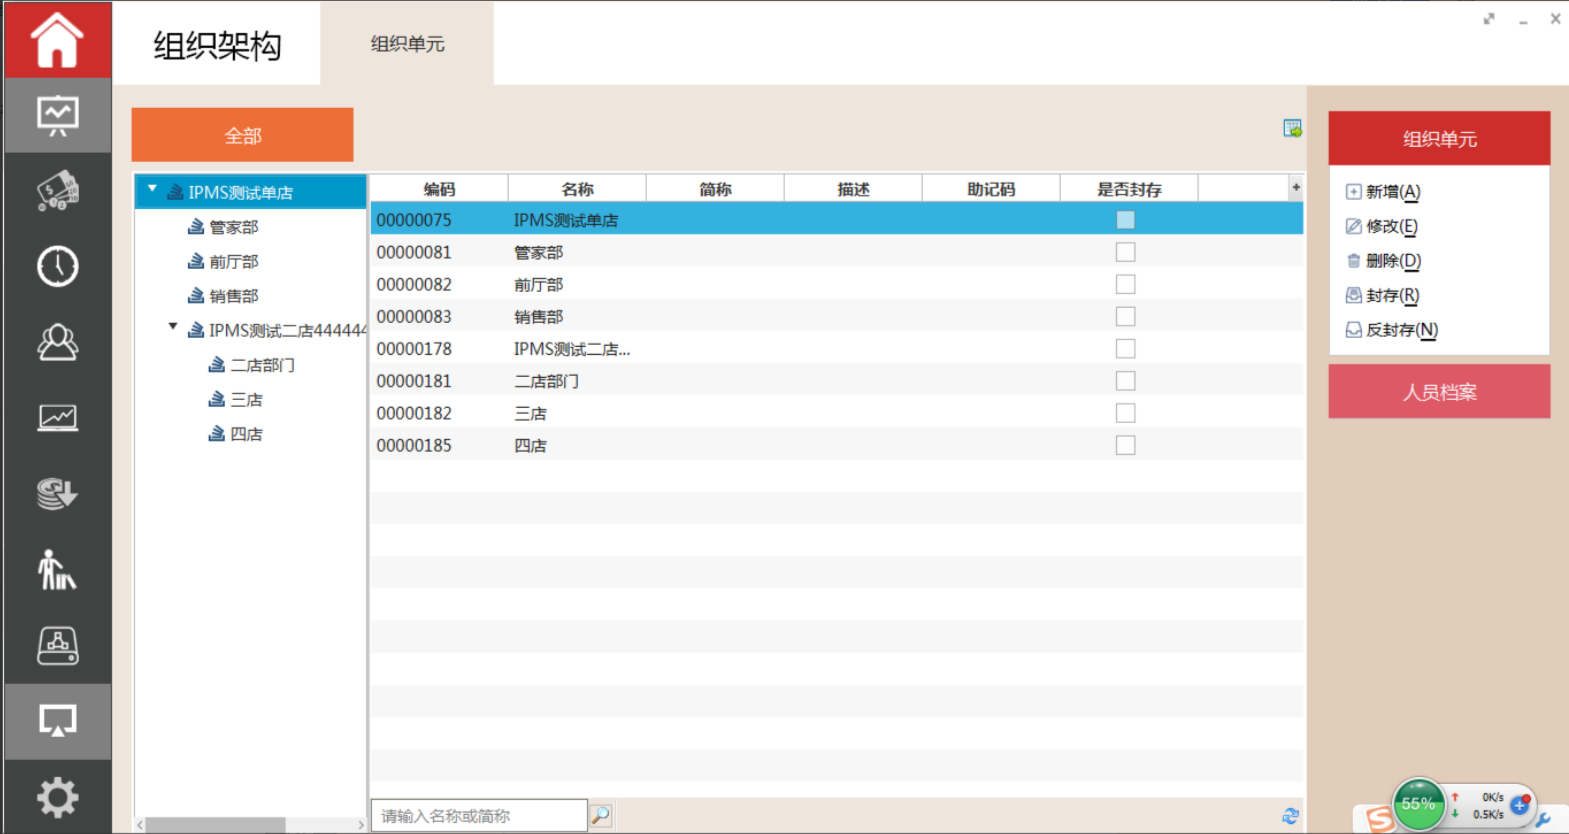
Task: Collapse the IPMS测试二店 tree node arrow
Action: click(x=173, y=327)
